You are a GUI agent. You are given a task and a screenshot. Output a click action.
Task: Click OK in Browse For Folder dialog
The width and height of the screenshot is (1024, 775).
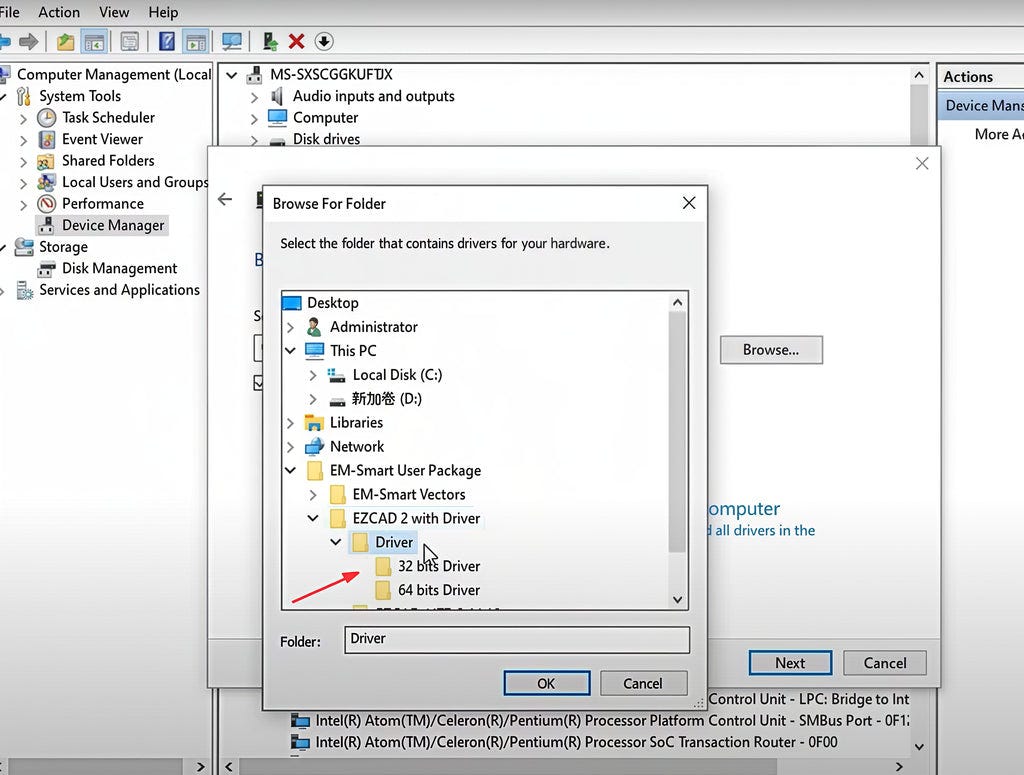(x=547, y=684)
